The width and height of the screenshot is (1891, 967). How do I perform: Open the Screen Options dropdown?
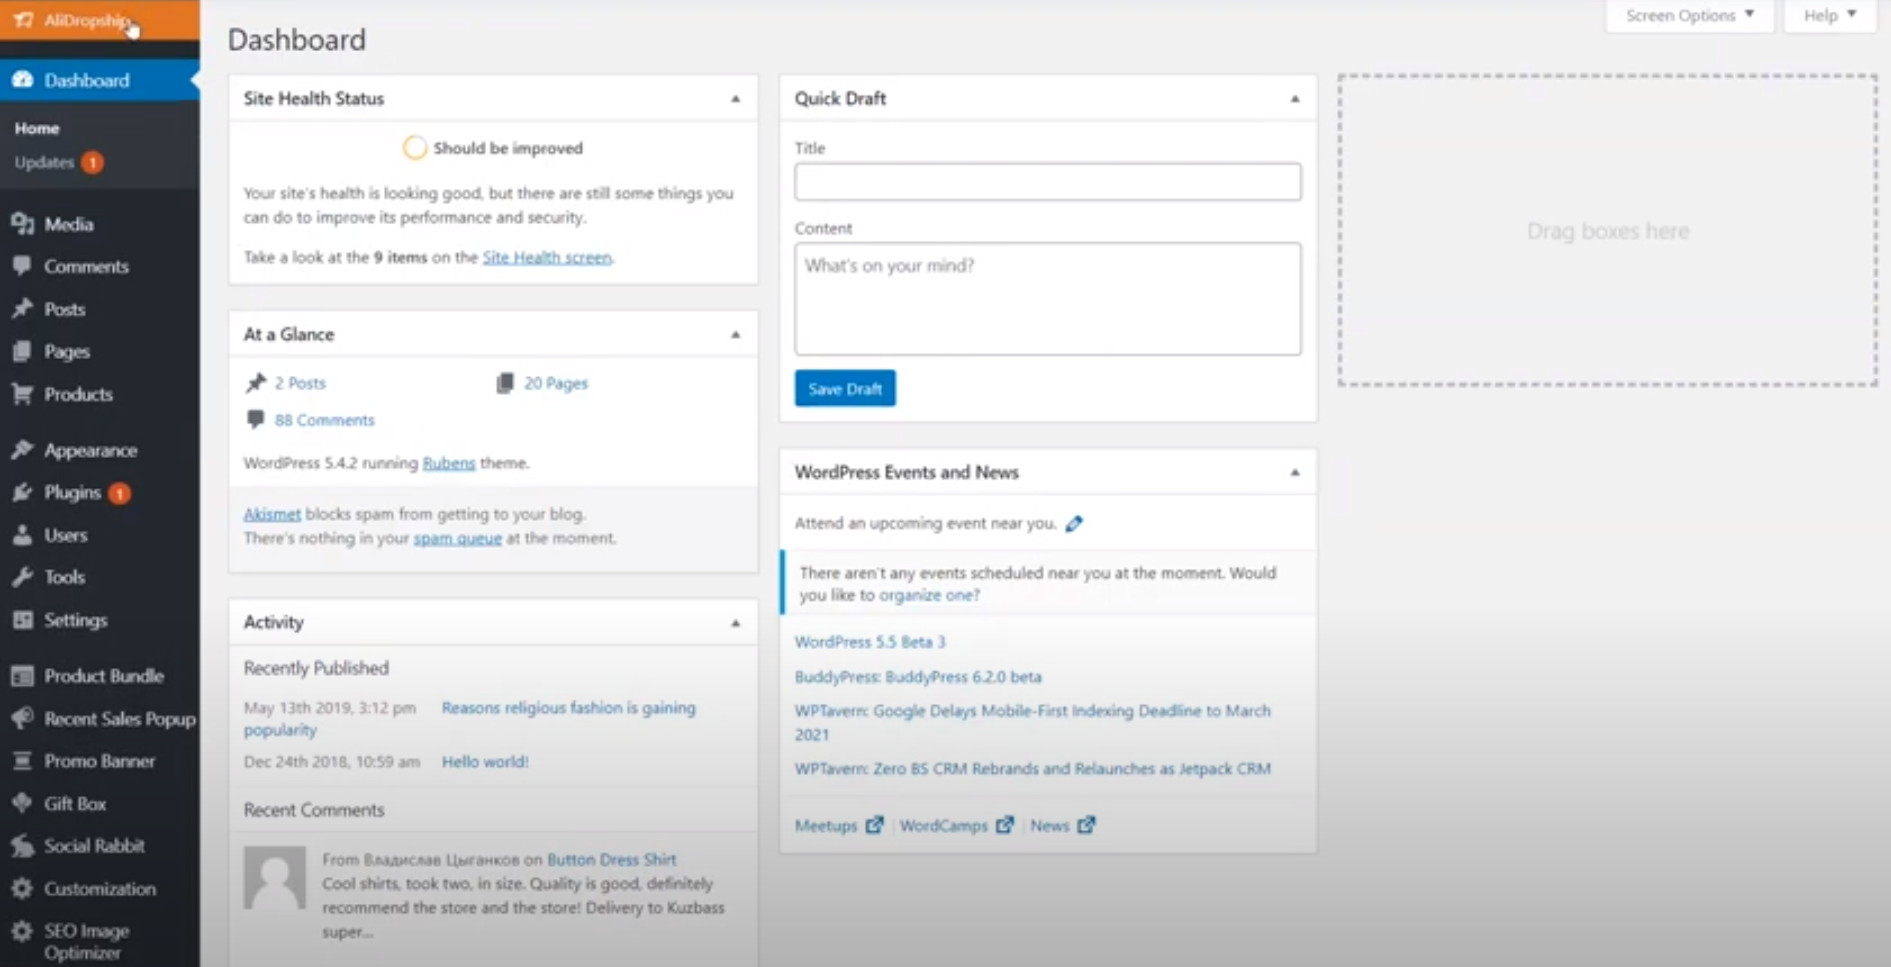[1689, 16]
